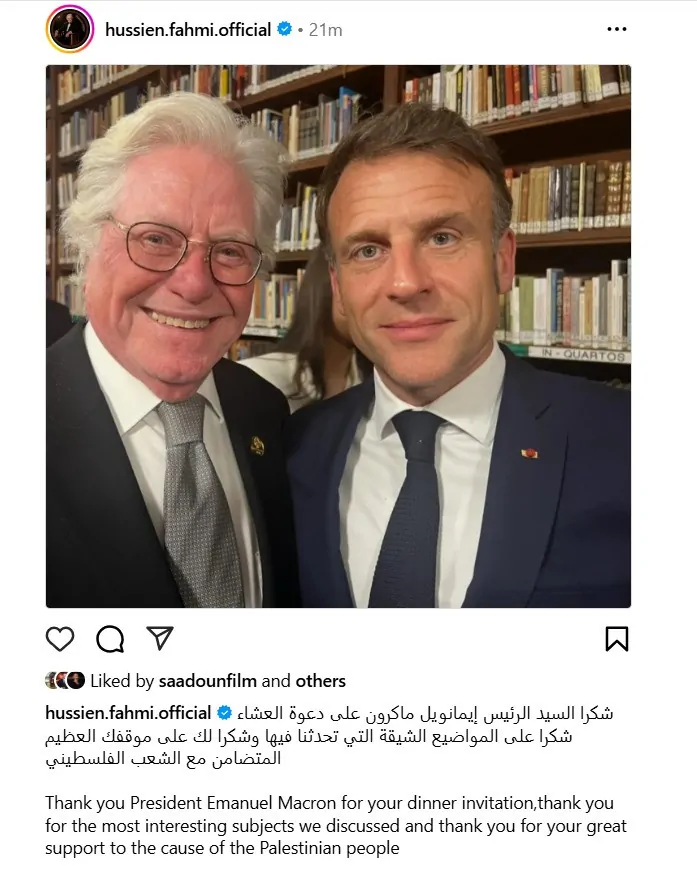Open comments with the speech bubble icon

pyautogui.click(x=110, y=639)
